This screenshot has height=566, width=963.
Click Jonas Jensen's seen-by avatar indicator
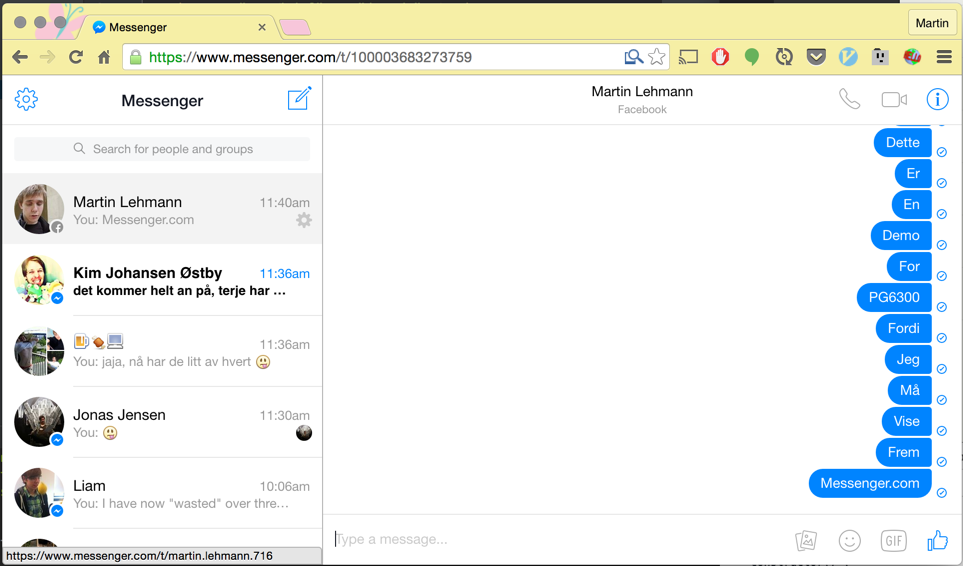click(x=304, y=433)
